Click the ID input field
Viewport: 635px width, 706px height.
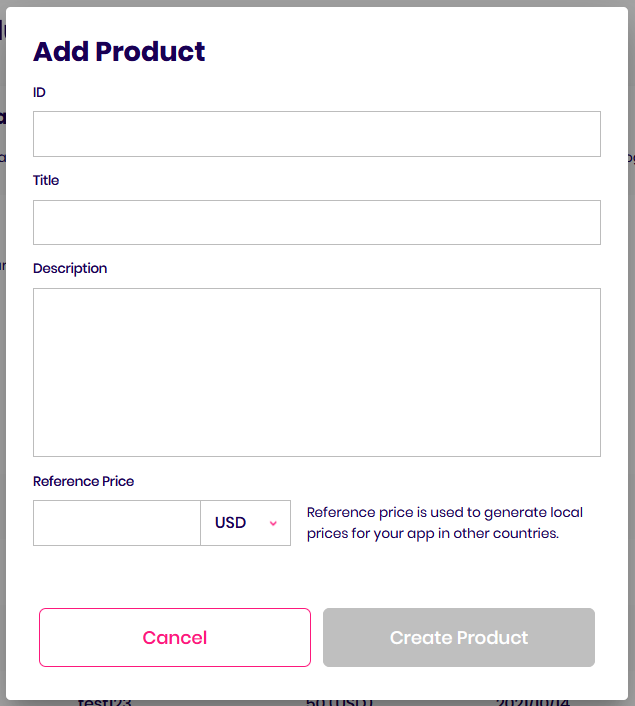[316, 134]
